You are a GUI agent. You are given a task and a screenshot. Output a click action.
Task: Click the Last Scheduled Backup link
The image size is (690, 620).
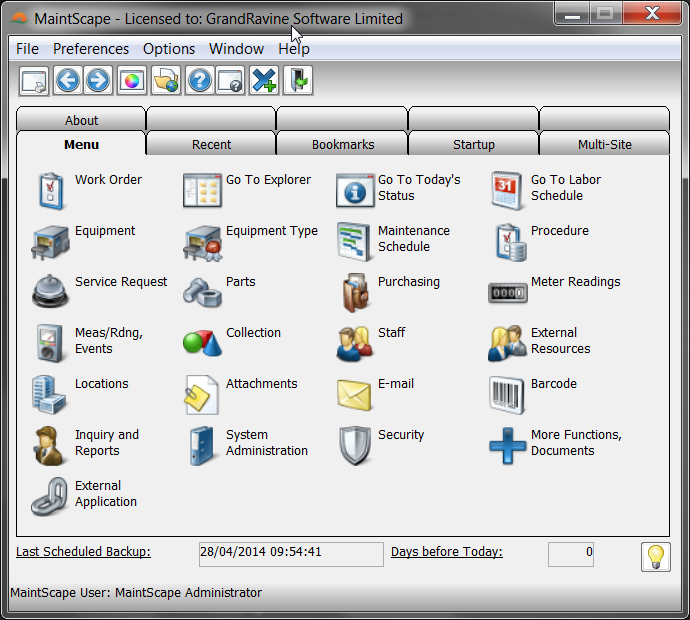(x=83, y=551)
